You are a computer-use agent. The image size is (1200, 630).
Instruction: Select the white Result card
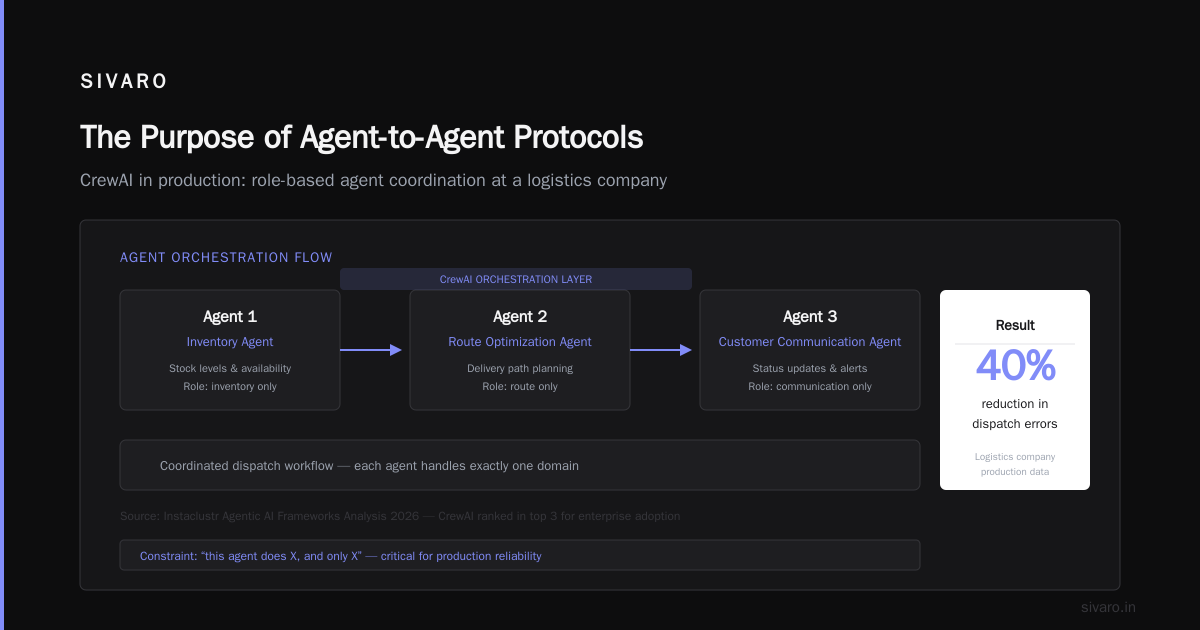coord(1015,390)
